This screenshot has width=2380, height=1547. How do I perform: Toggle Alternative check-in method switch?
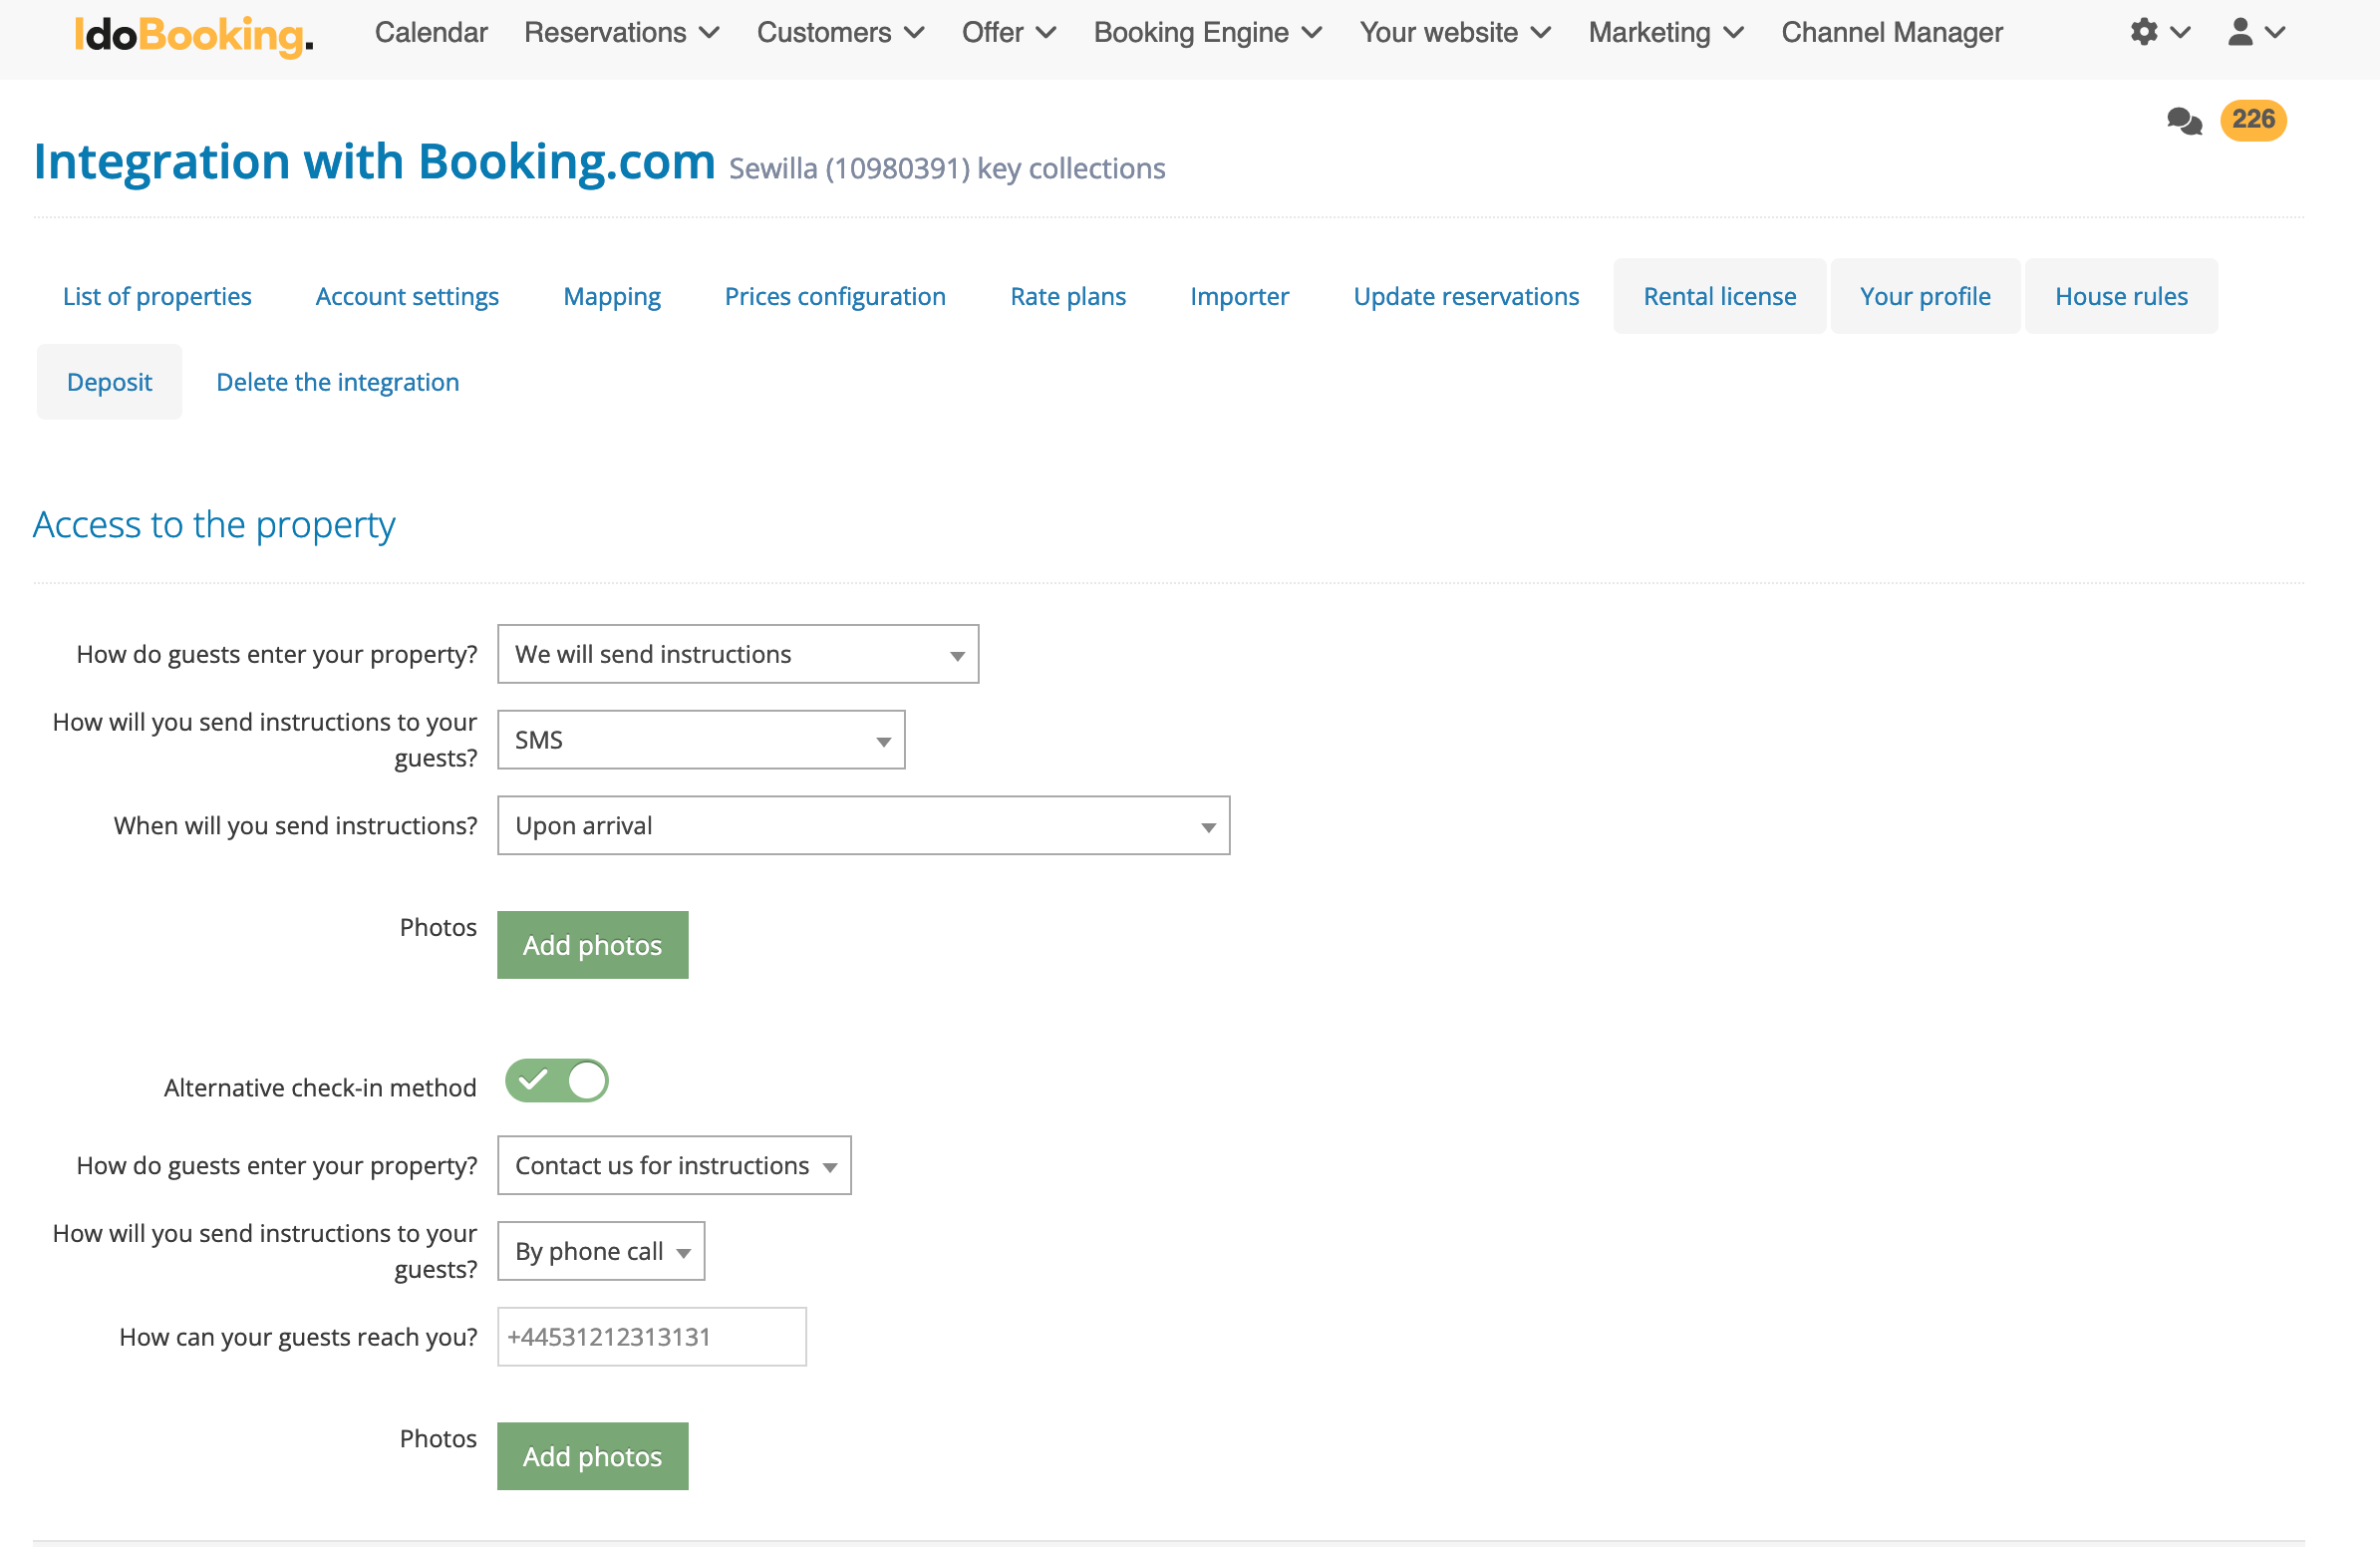click(556, 1081)
